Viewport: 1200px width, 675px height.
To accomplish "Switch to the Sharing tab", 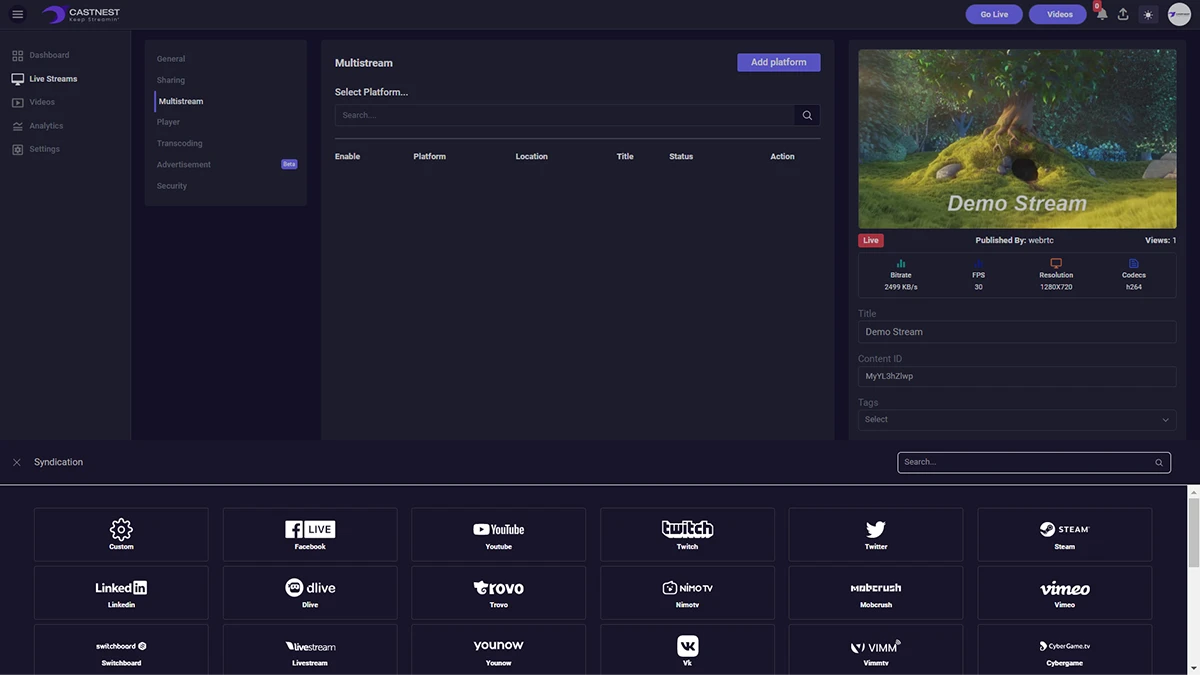I will pyautogui.click(x=171, y=80).
